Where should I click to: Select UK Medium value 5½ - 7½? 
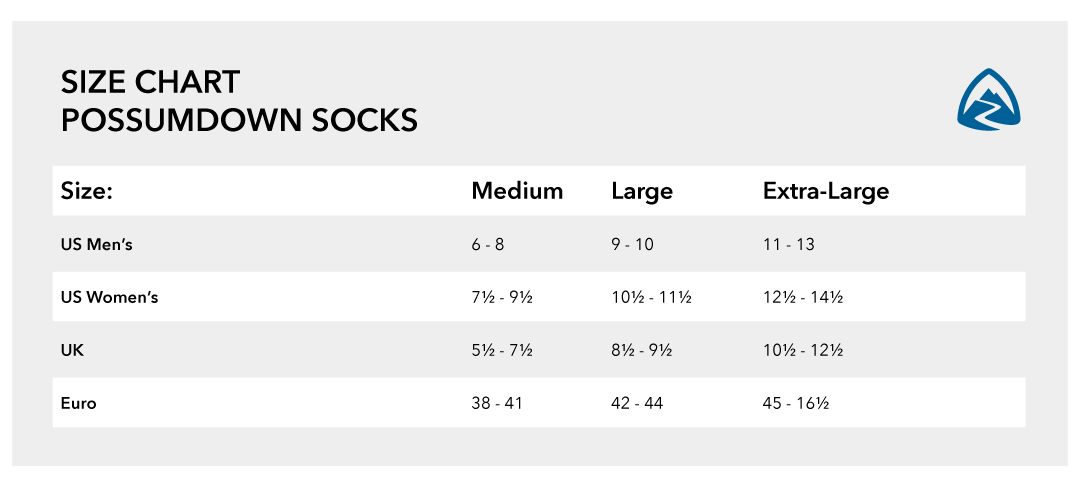(502, 351)
